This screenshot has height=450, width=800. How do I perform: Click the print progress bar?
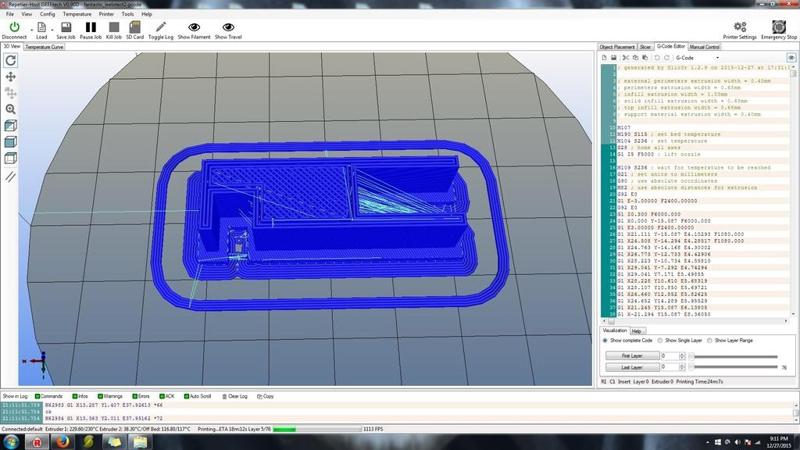317,430
